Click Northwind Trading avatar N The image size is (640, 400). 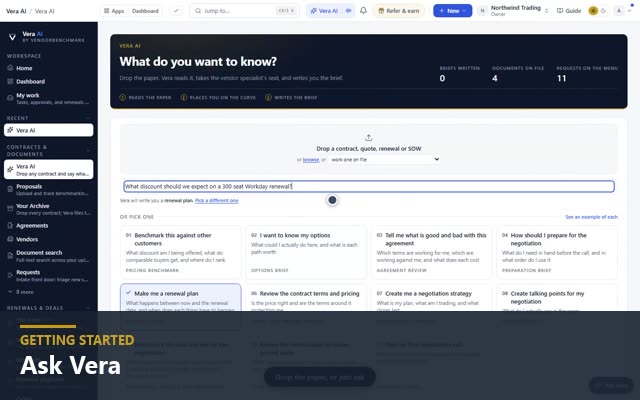tap(482, 11)
